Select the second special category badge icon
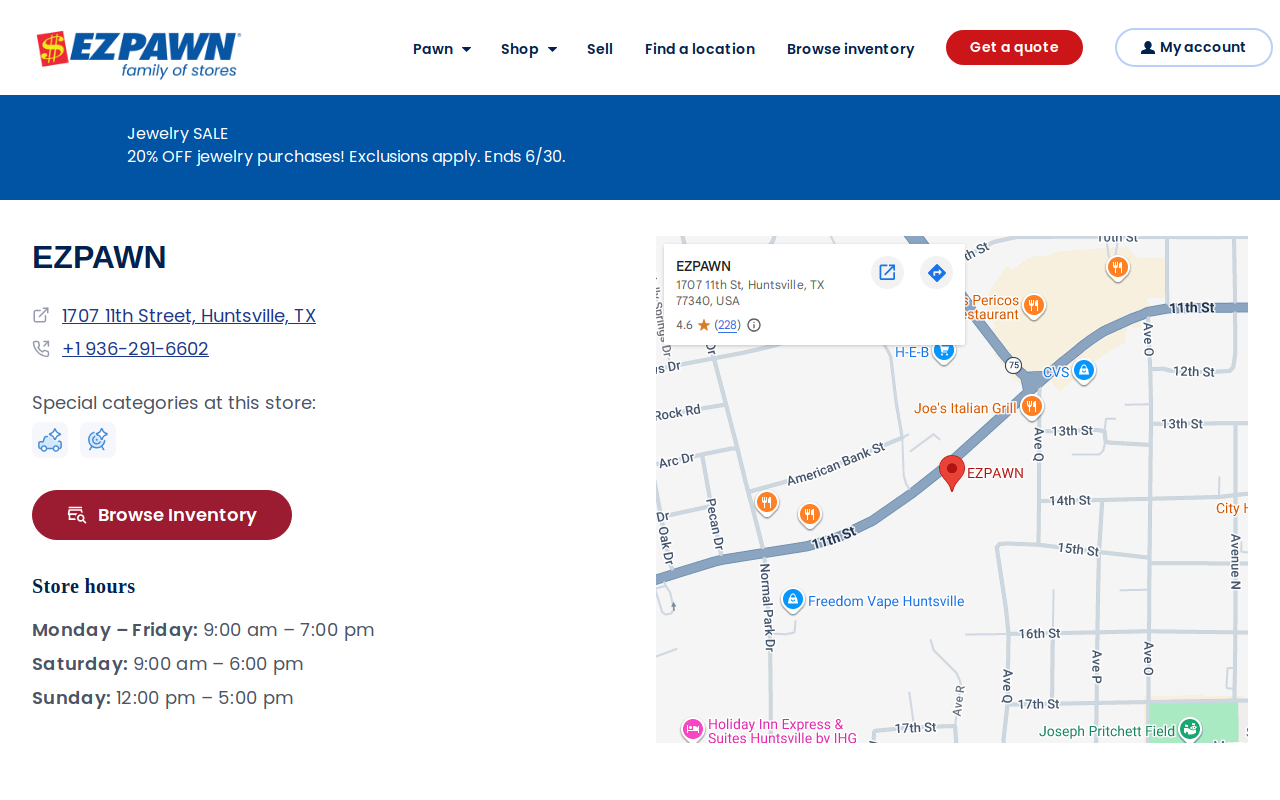 click(x=98, y=440)
